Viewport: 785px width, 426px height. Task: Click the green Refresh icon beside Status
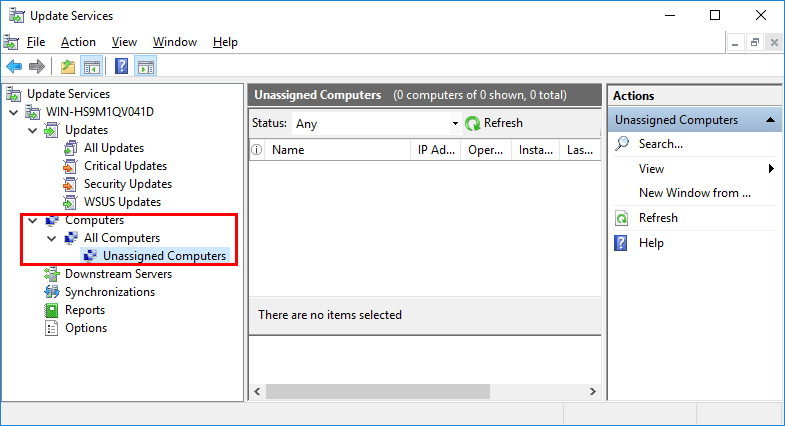coord(472,123)
